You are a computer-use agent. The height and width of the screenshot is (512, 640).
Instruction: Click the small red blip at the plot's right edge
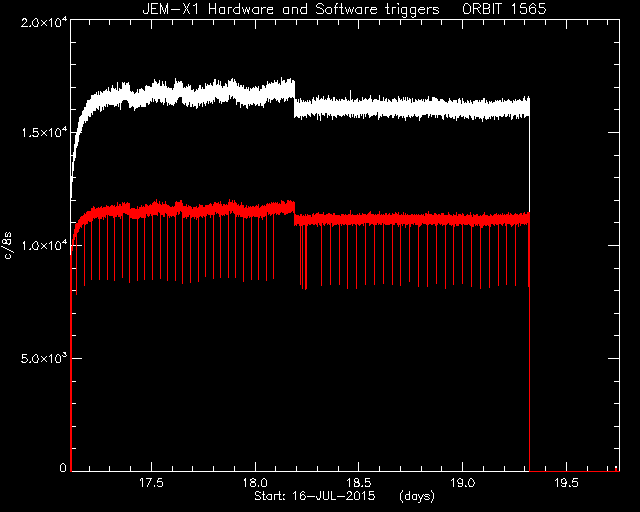coord(616,469)
